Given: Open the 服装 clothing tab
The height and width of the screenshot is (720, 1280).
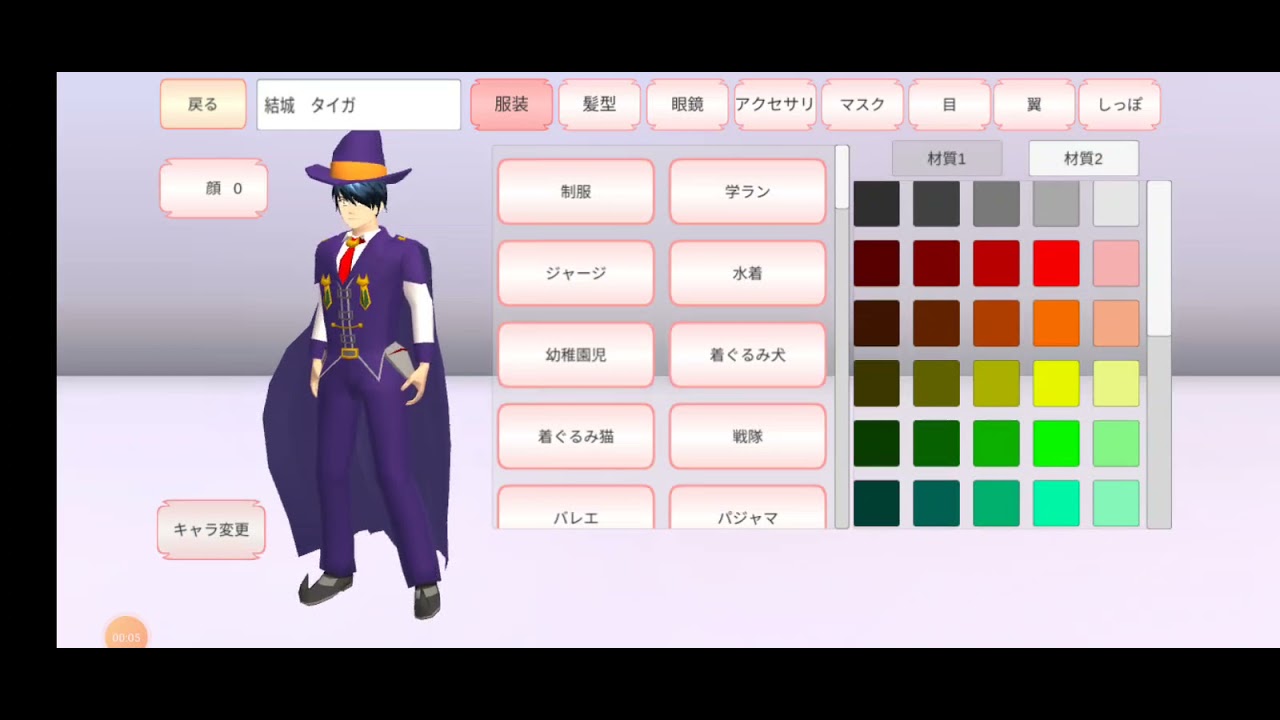Looking at the screenshot, I should [x=511, y=104].
